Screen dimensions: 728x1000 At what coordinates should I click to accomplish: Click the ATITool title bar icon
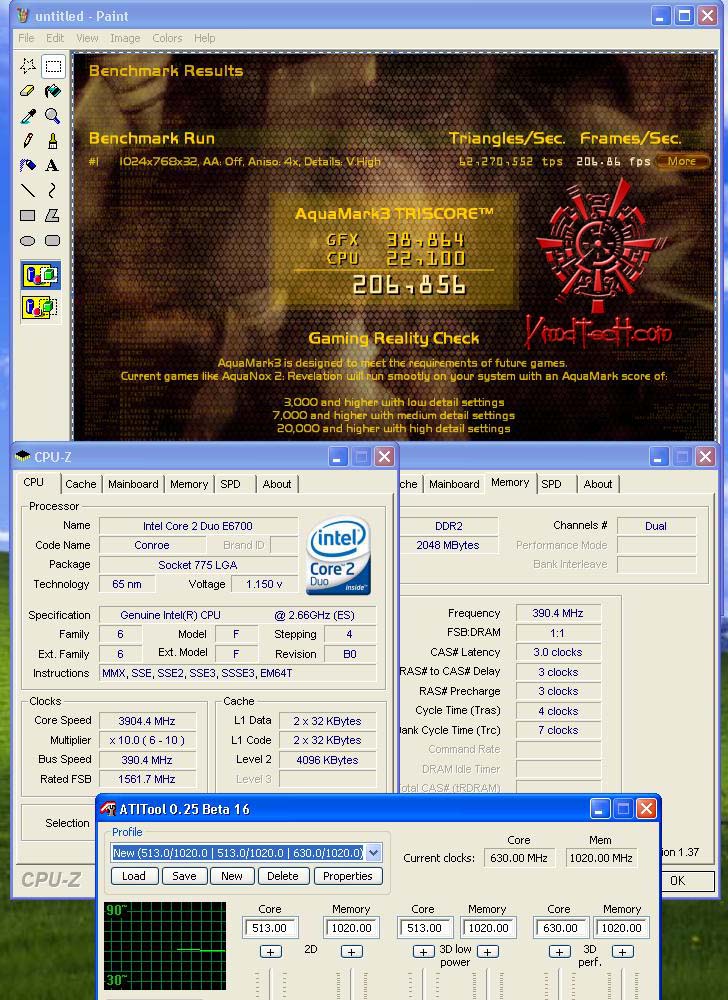coord(108,809)
